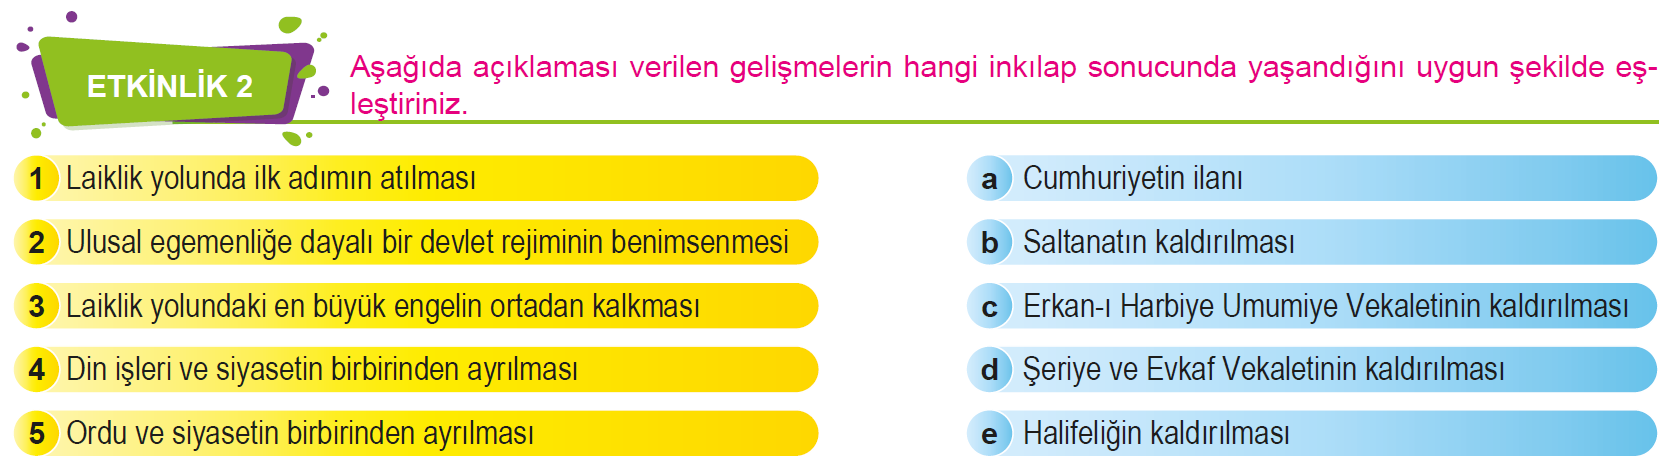Select "Laiklik yolunda ilk adımın atılması" item
This screenshot has width=1668, height=466.
(271, 179)
